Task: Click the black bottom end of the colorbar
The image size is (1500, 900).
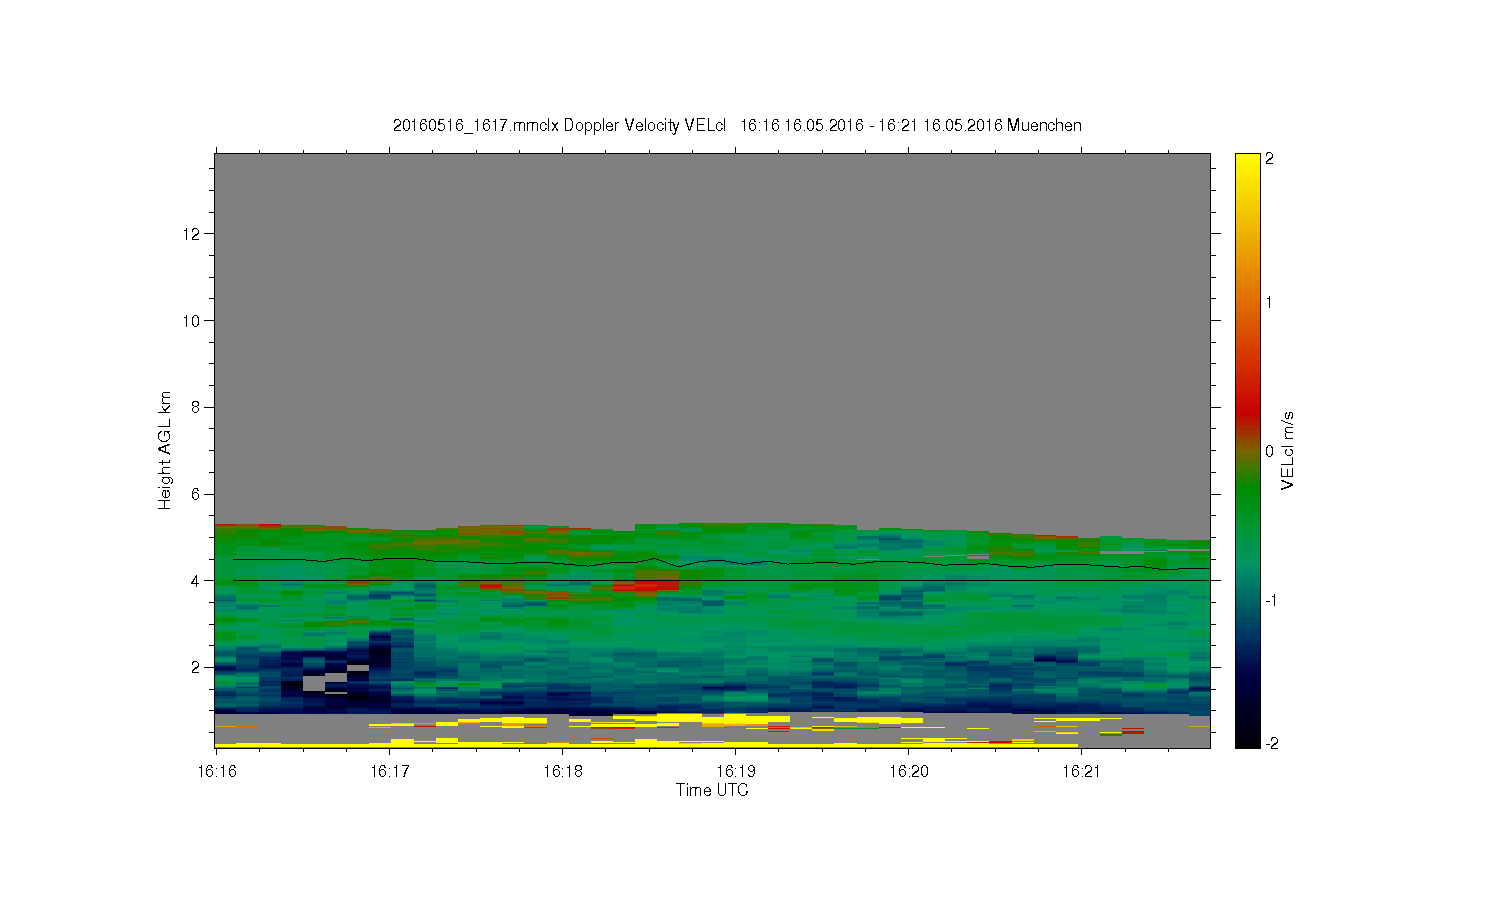Action: pyautogui.click(x=1247, y=738)
